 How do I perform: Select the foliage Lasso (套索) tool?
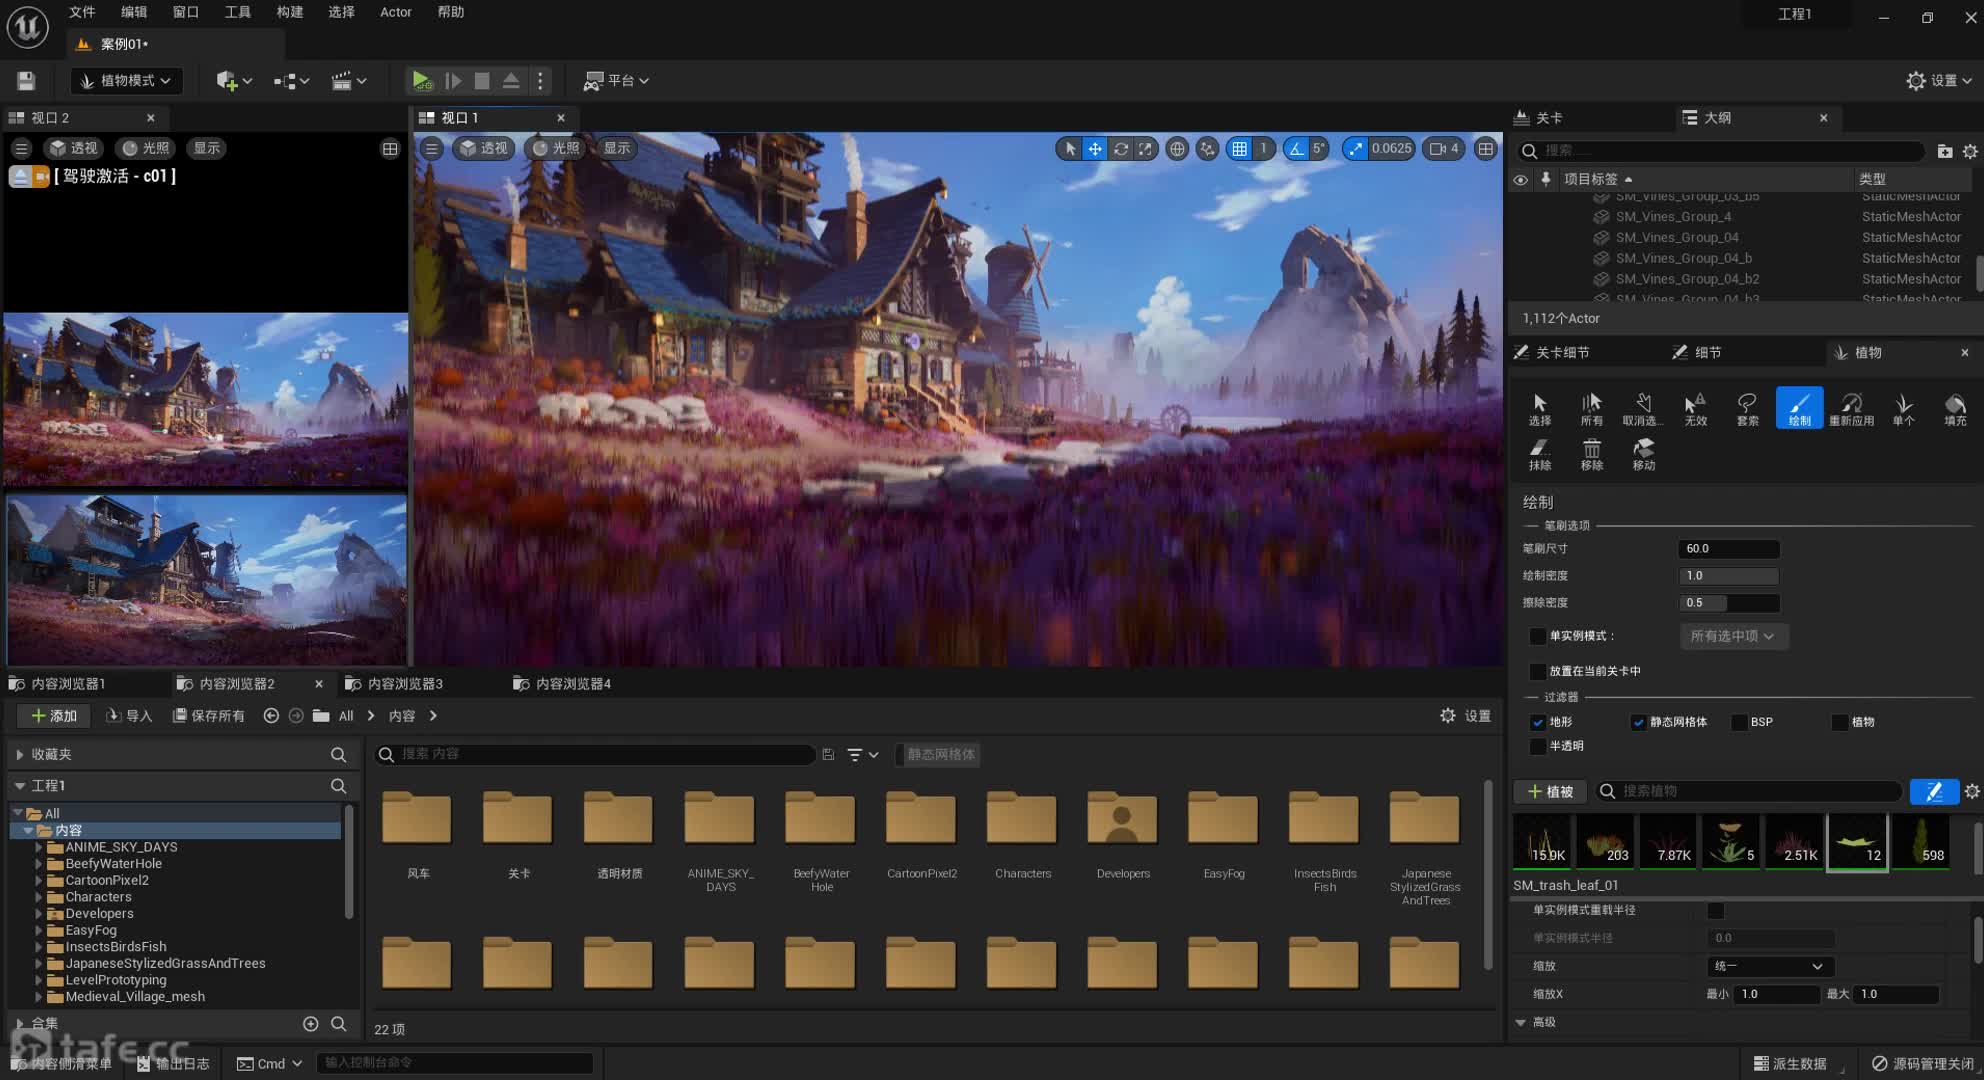[x=1747, y=408]
